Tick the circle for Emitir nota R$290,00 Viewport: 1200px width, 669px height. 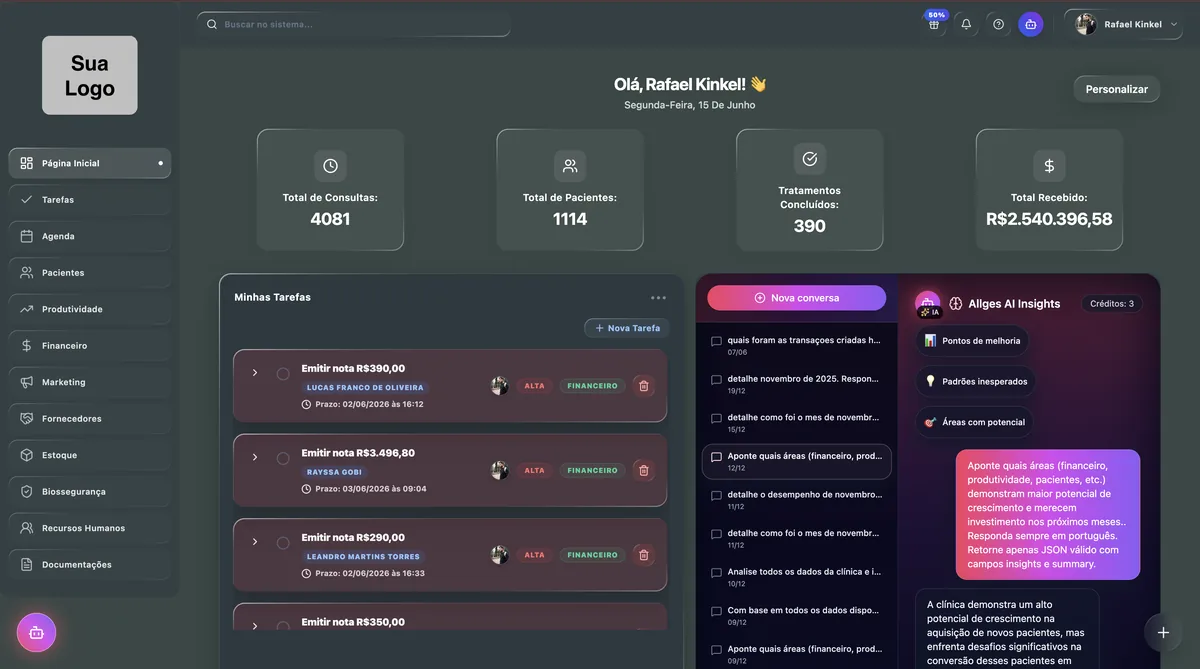[x=283, y=542]
